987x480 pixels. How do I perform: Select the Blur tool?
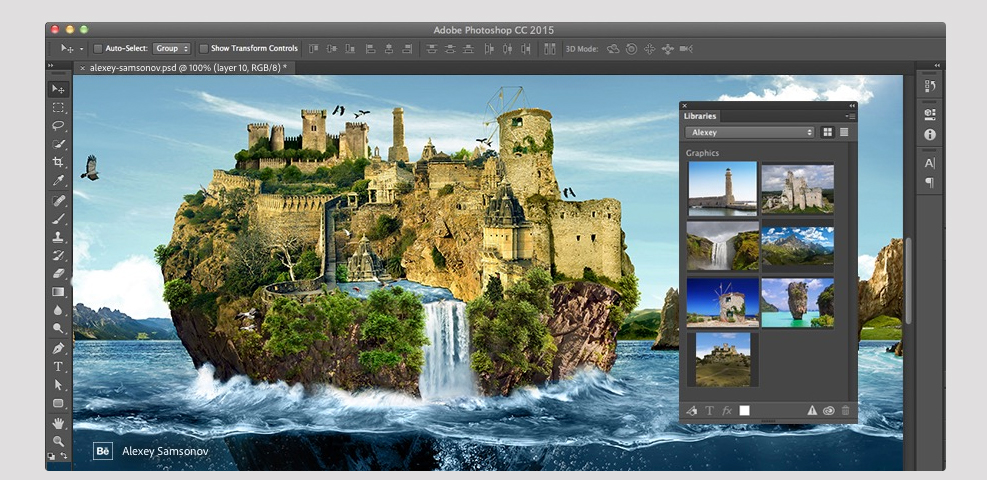click(x=59, y=310)
